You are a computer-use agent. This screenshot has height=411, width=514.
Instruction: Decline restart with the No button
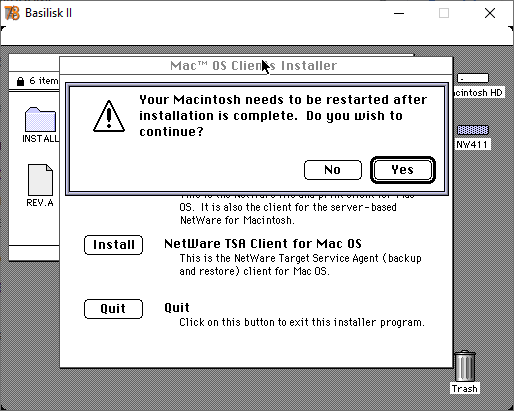tap(333, 170)
